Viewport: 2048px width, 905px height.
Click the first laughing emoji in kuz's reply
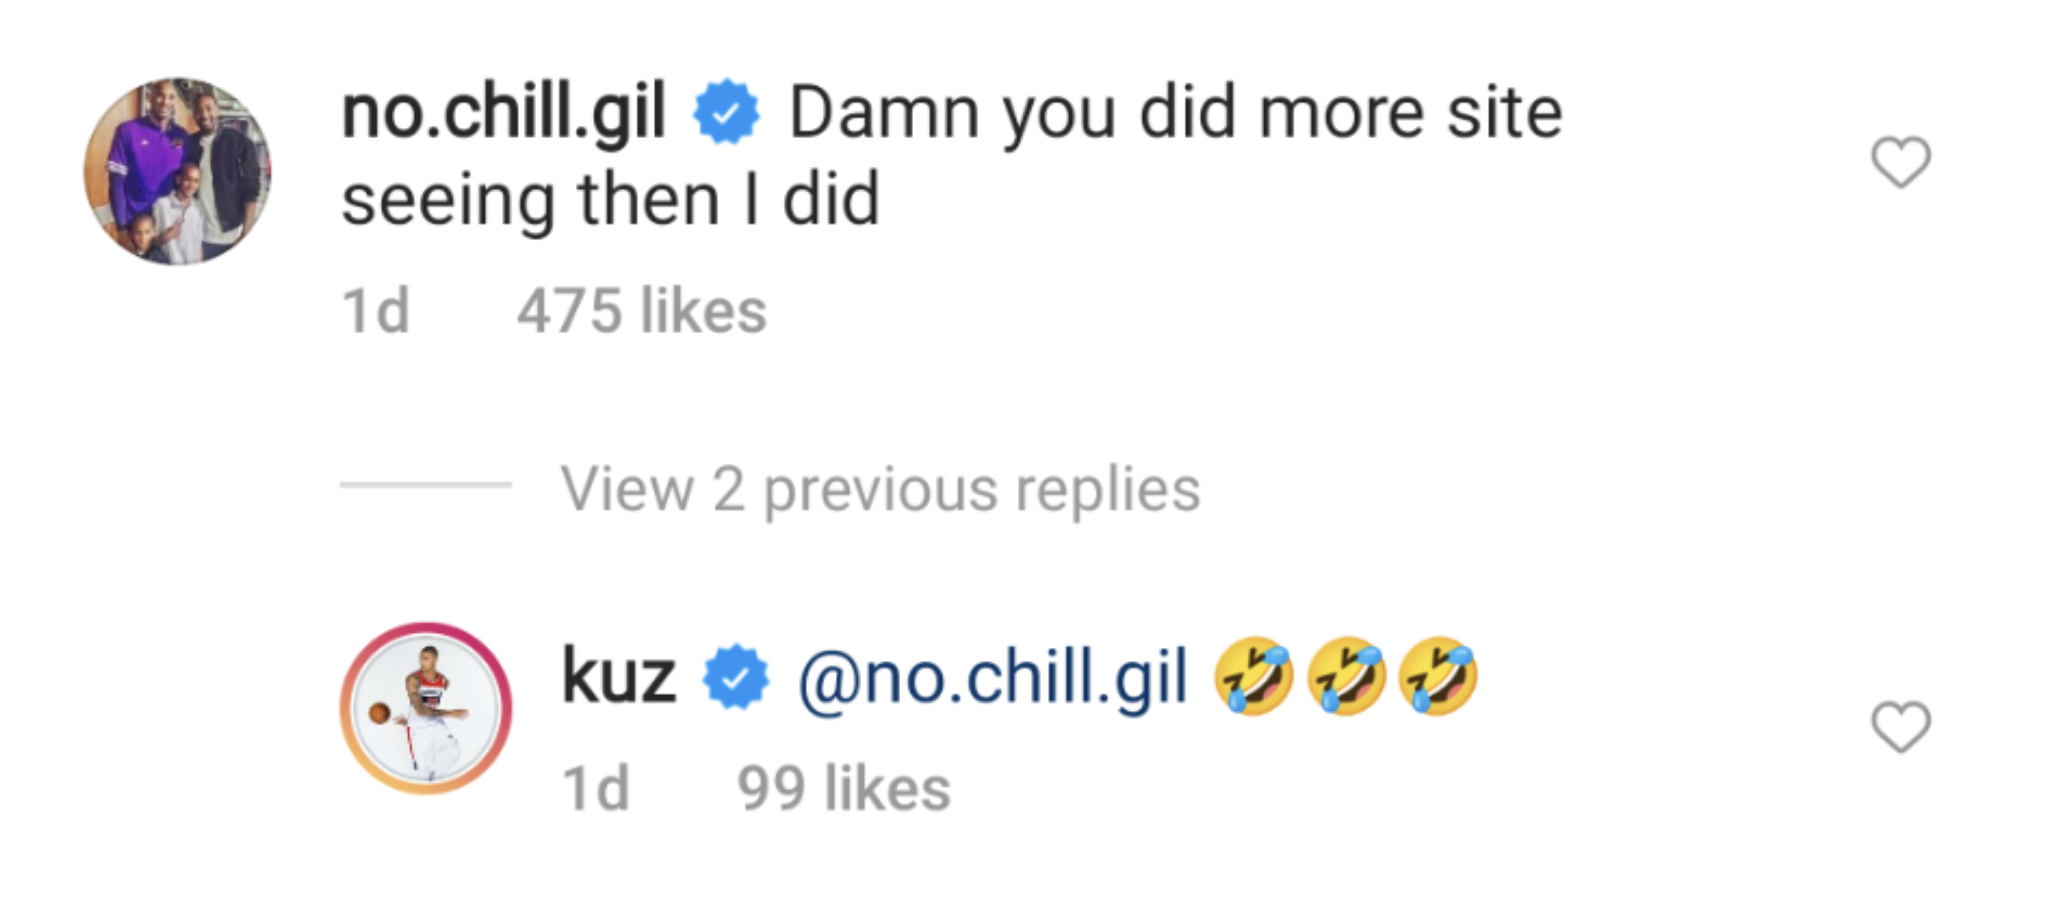1253,677
